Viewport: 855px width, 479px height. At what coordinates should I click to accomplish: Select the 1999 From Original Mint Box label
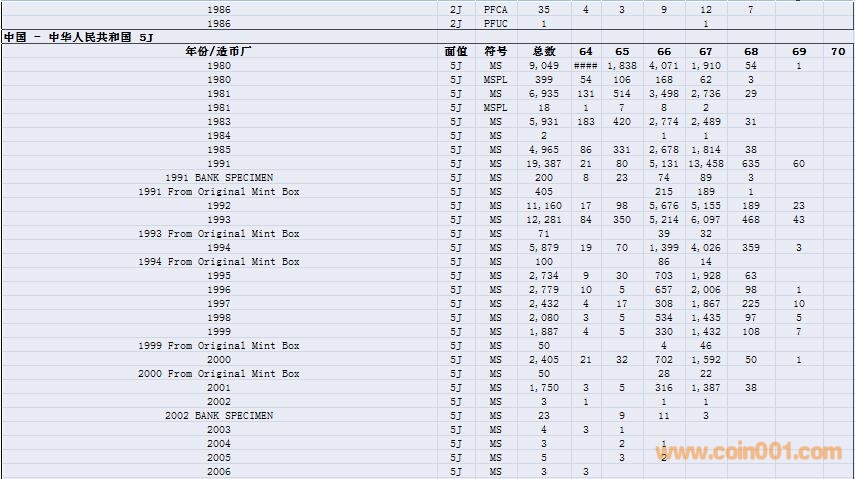click(x=218, y=345)
